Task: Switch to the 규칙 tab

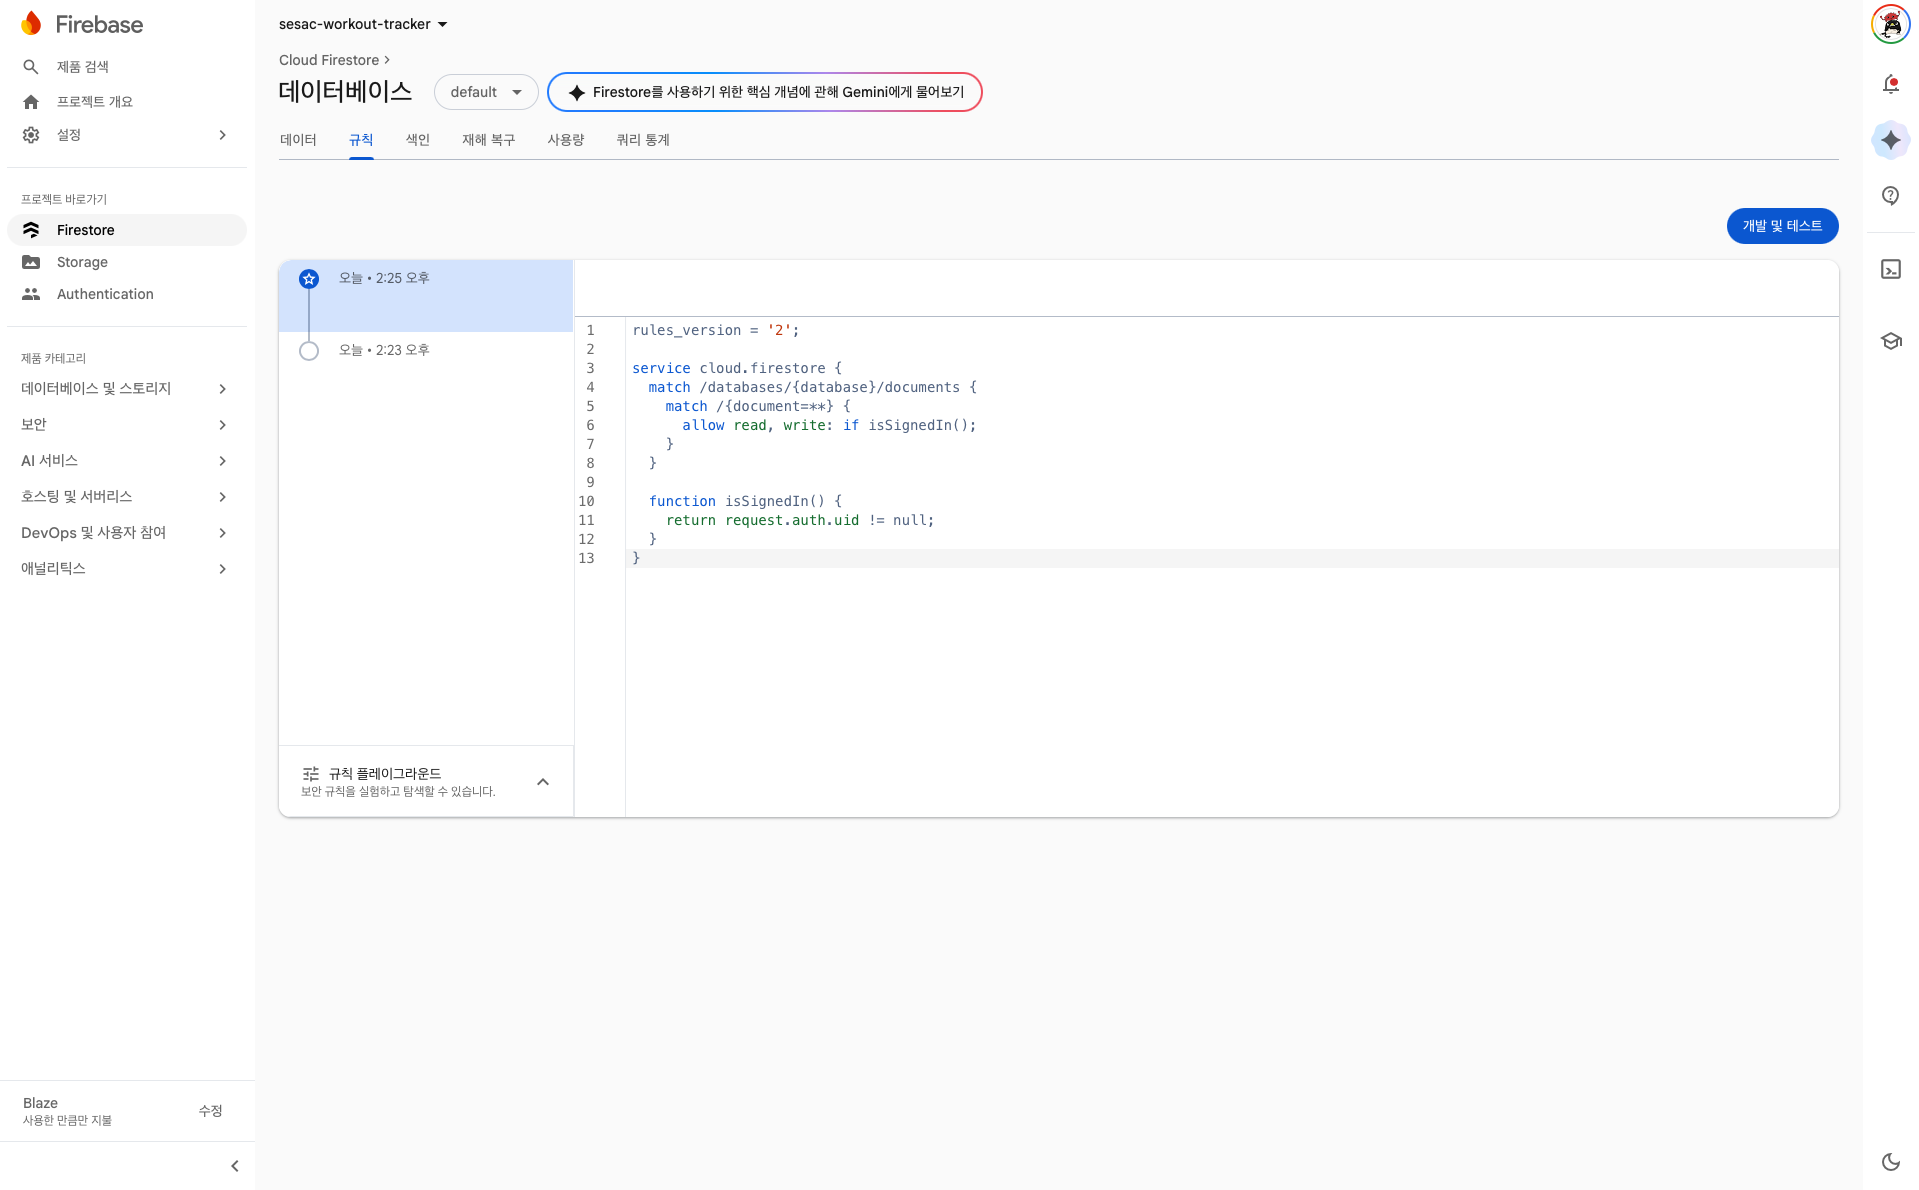Action: [361, 140]
